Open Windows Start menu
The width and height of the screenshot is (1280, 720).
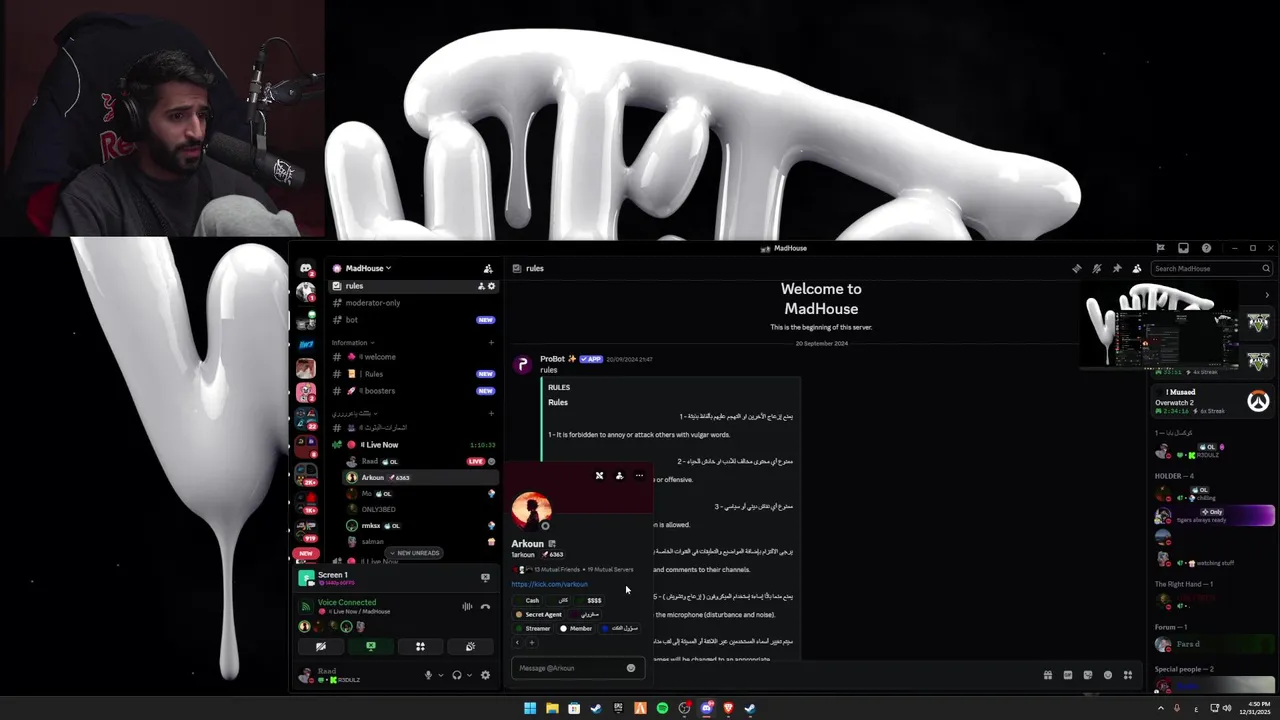pyautogui.click(x=530, y=708)
